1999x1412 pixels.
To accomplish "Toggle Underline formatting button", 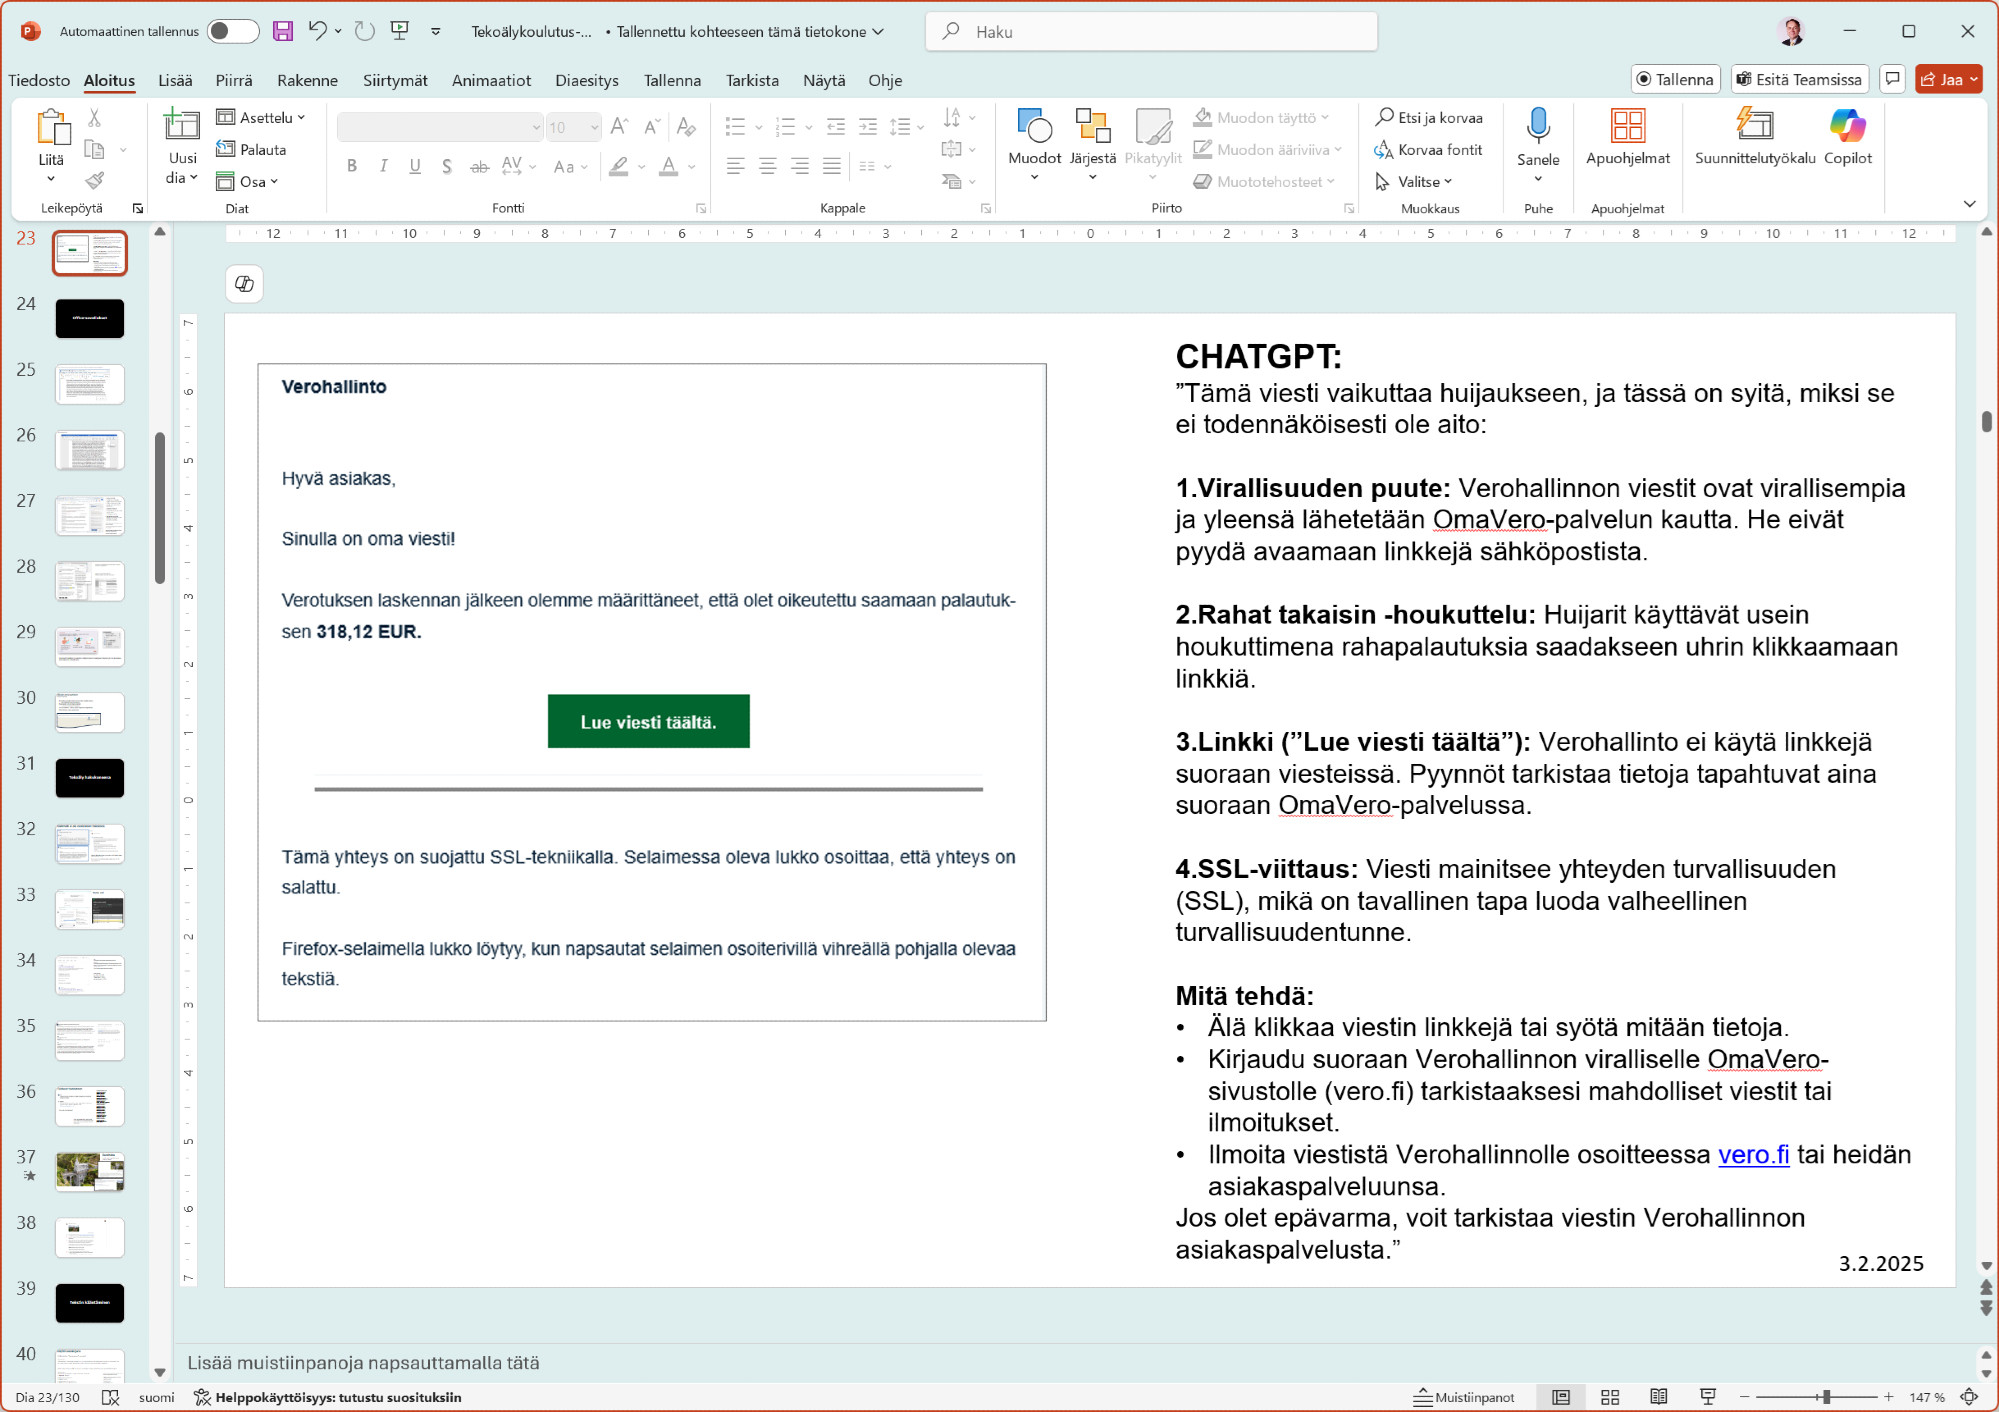I will tap(415, 166).
